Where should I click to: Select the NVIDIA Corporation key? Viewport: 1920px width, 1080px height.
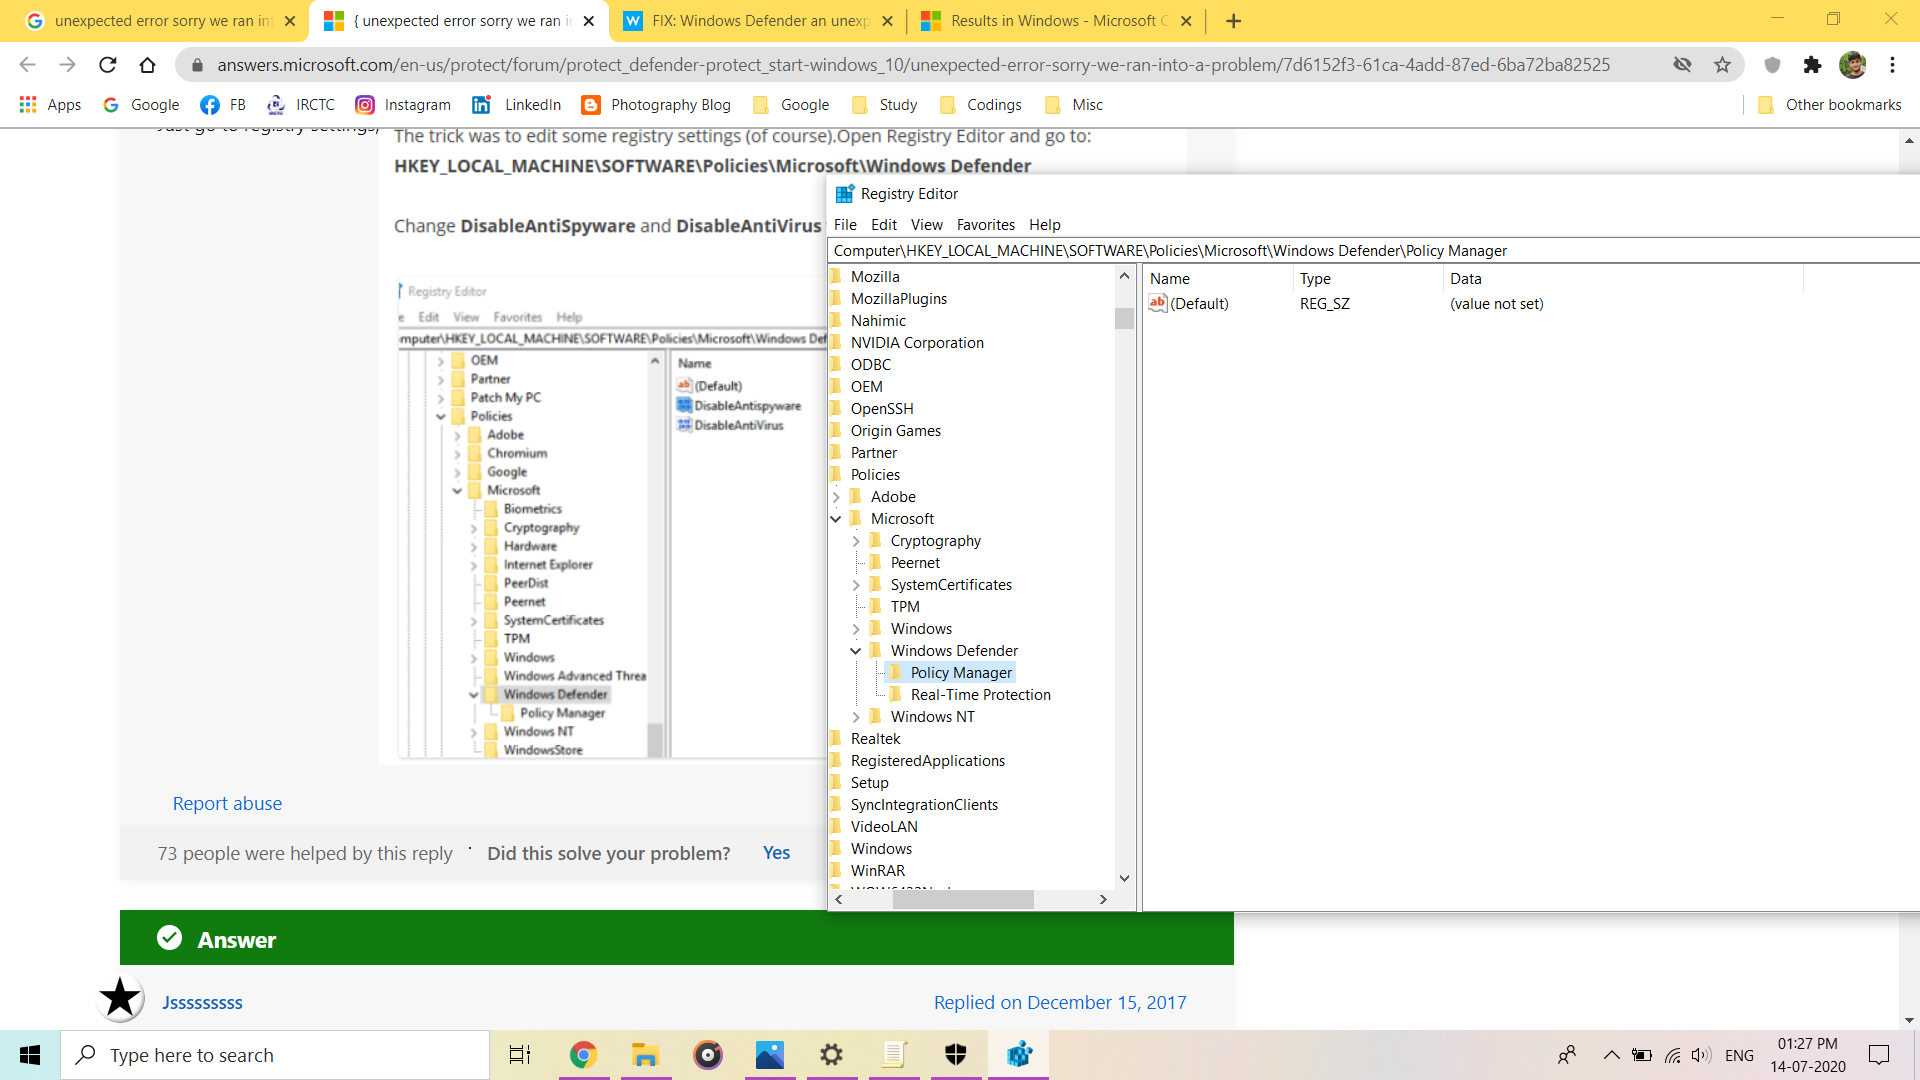(x=917, y=343)
